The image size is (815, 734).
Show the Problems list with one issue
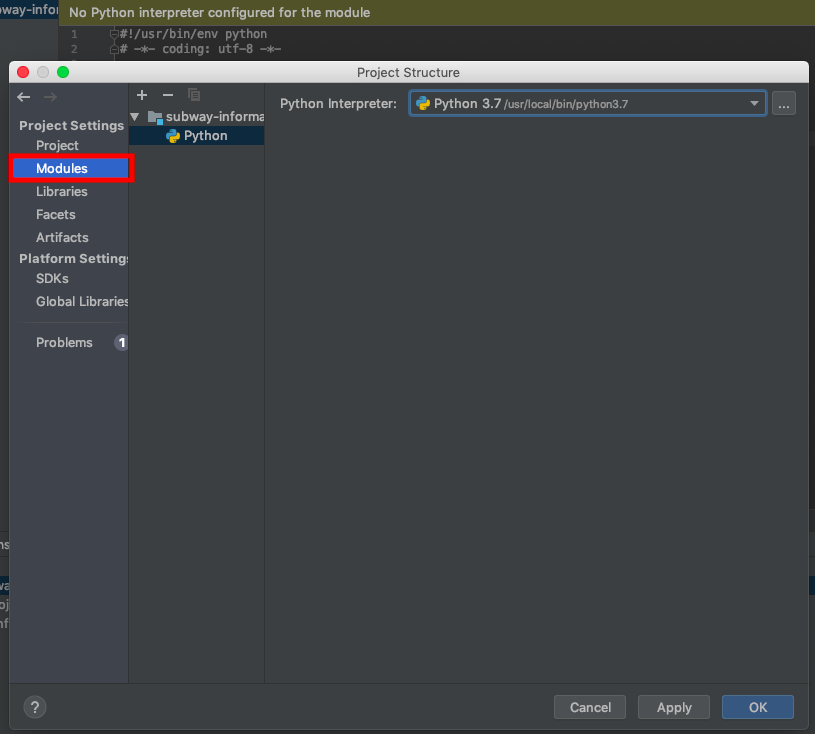(64, 342)
